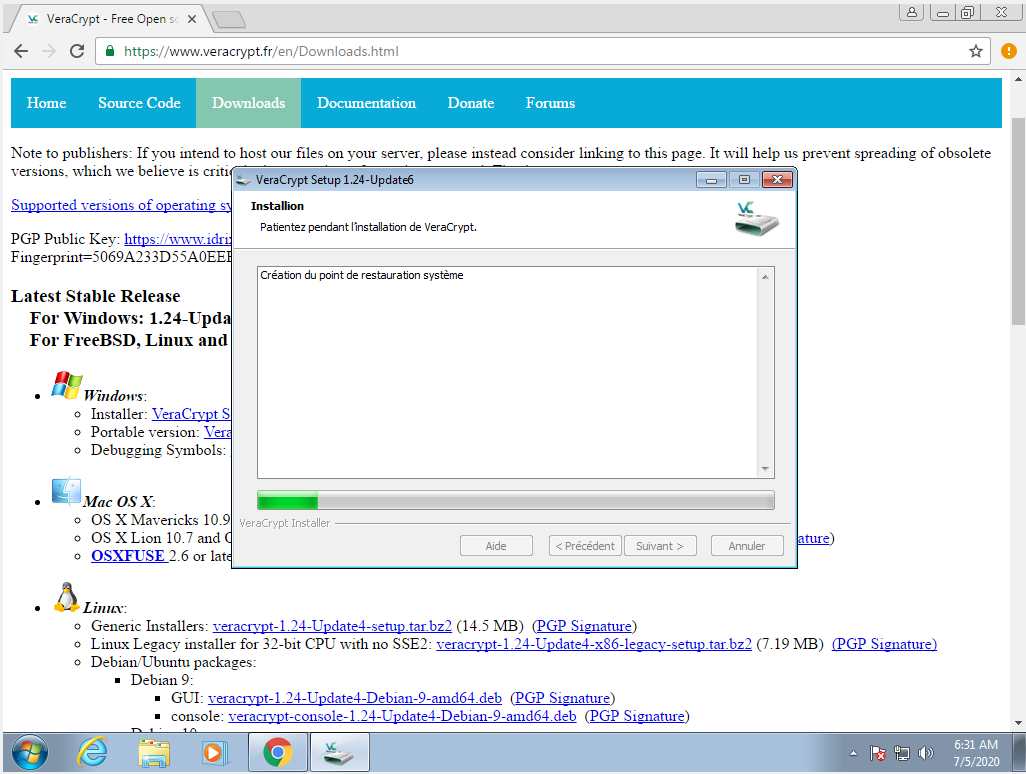Click the Précédent button
The width and height of the screenshot is (1026, 774).
pos(585,546)
